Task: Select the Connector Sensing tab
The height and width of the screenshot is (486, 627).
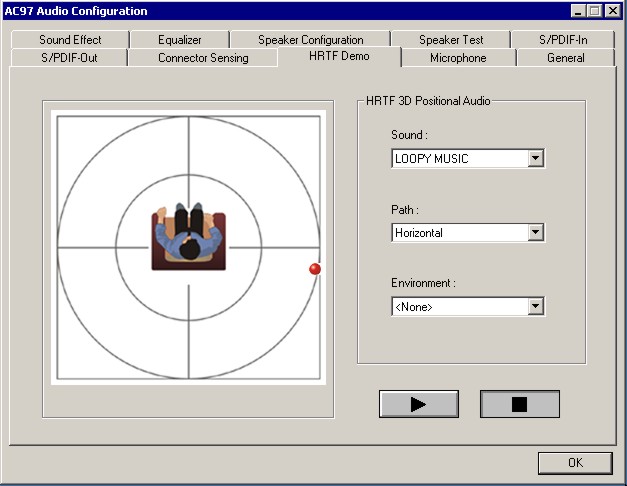Action: 203,58
